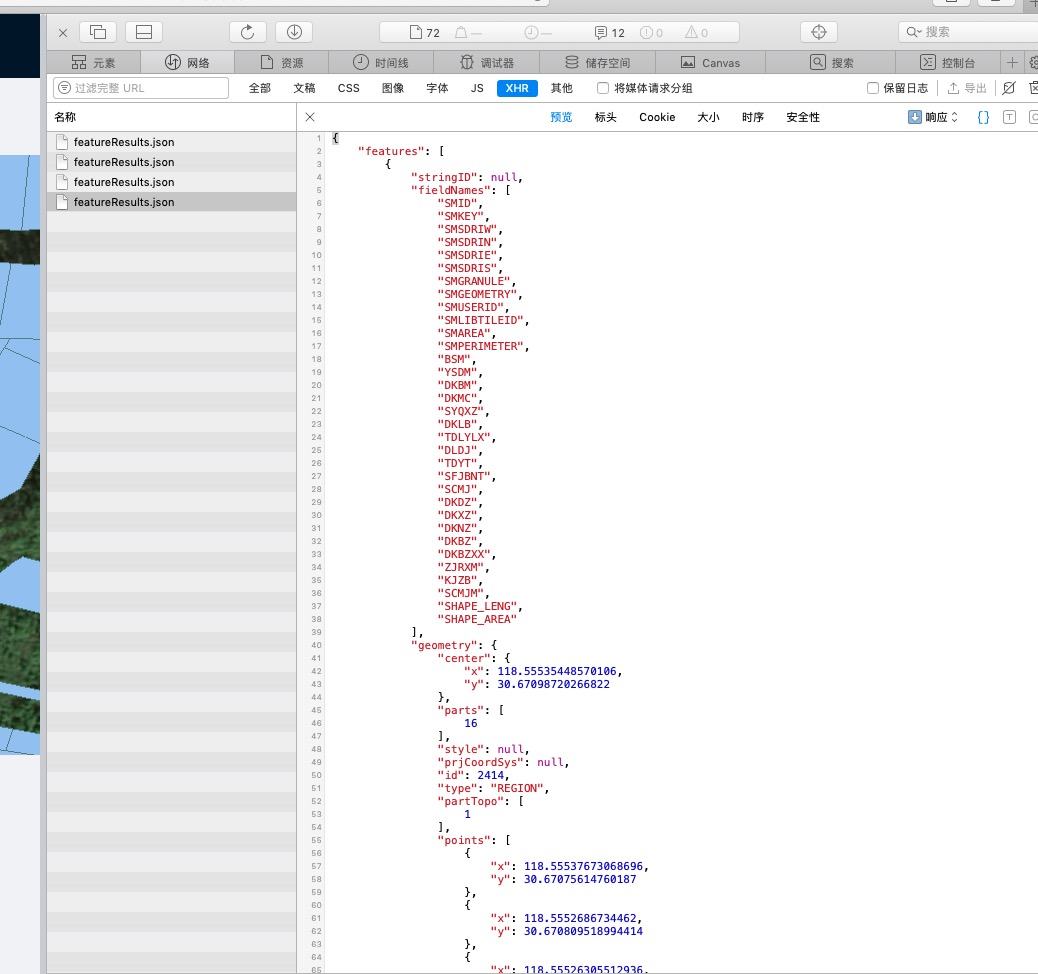This screenshot has height=974, width=1038.
Task: Click the "fieldNames" key in JSON
Action: [453, 190]
